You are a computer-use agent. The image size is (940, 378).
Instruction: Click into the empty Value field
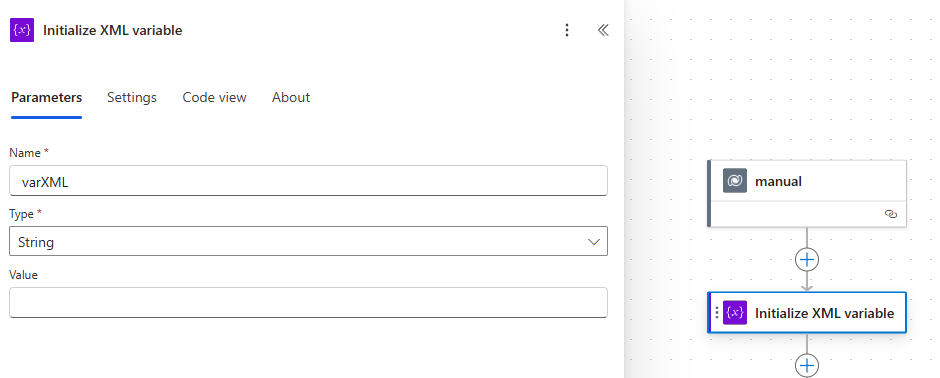(x=308, y=303)
